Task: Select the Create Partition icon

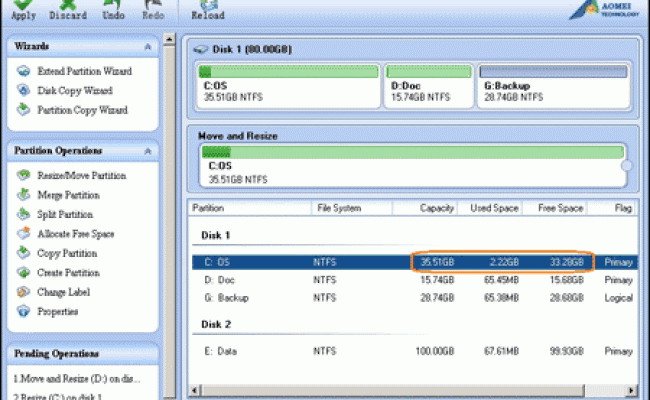Action: point(24,273)
